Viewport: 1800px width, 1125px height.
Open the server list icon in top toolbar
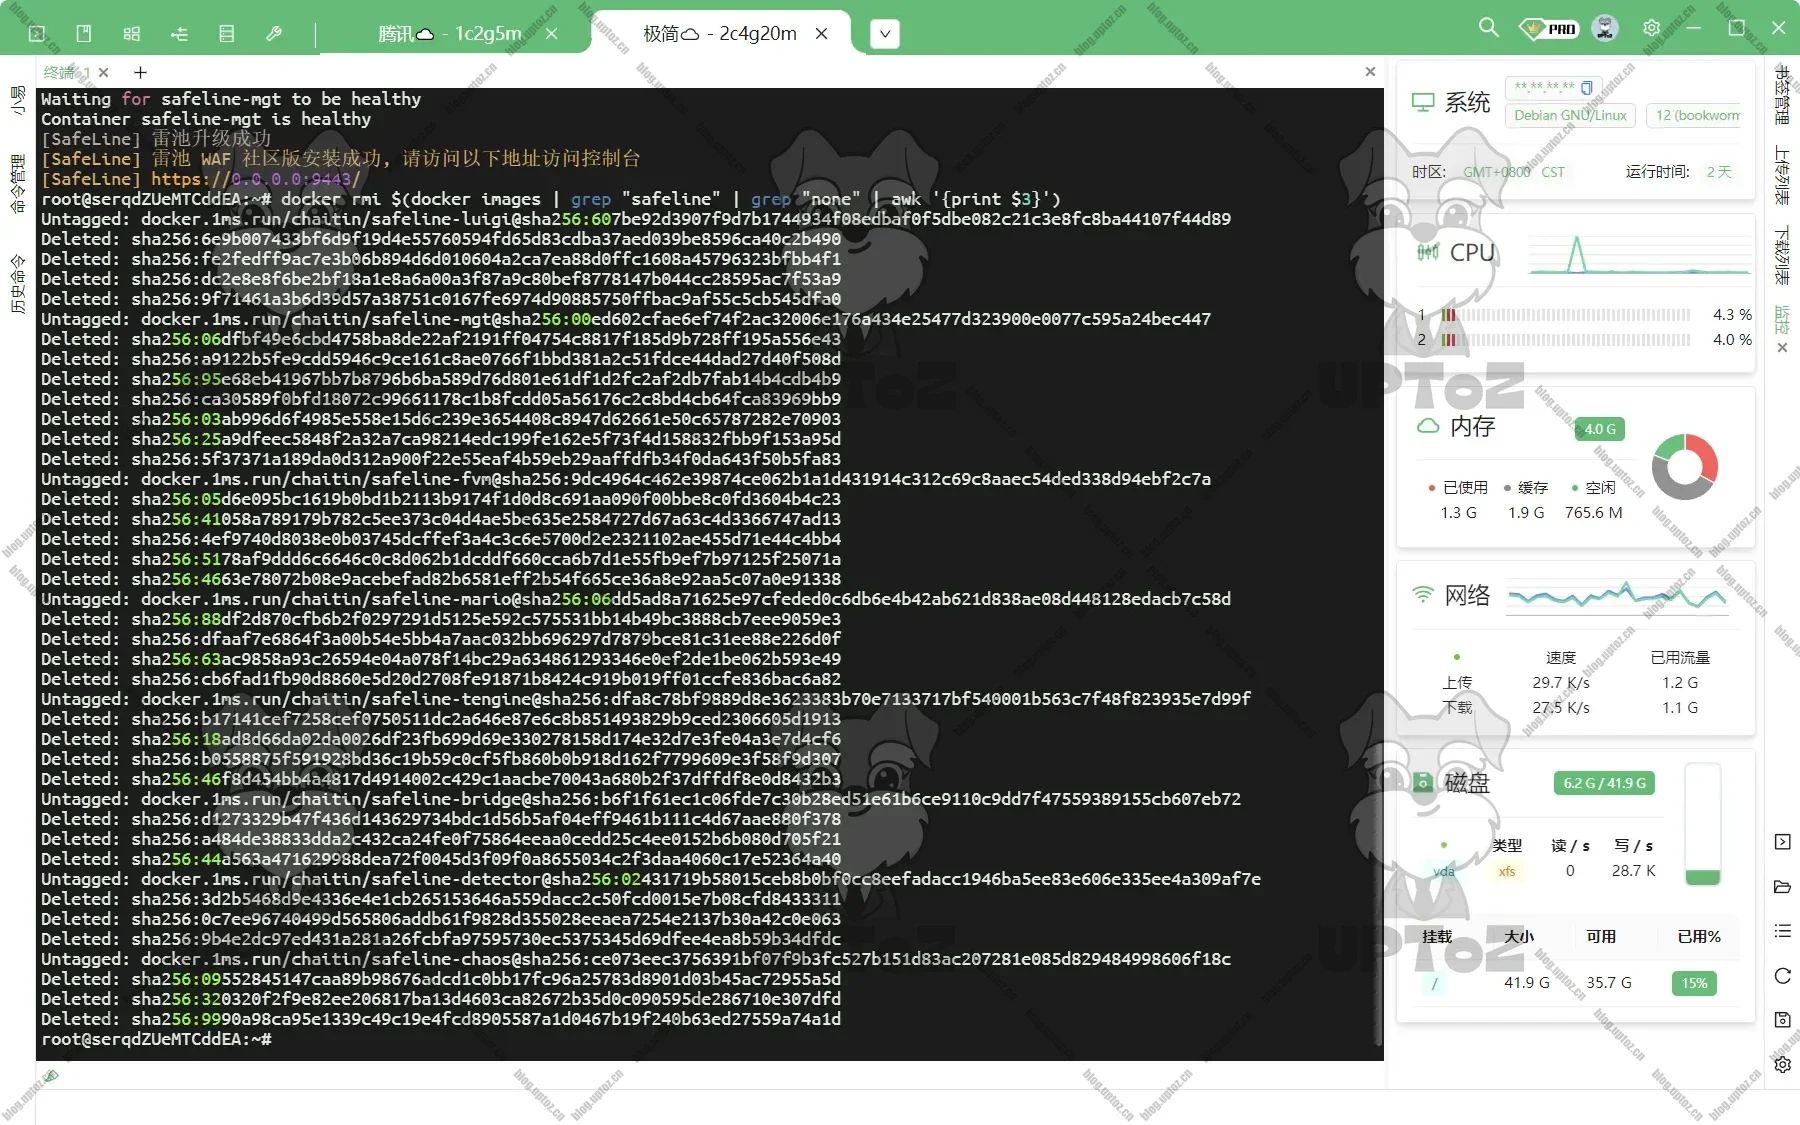pos(227,33)
